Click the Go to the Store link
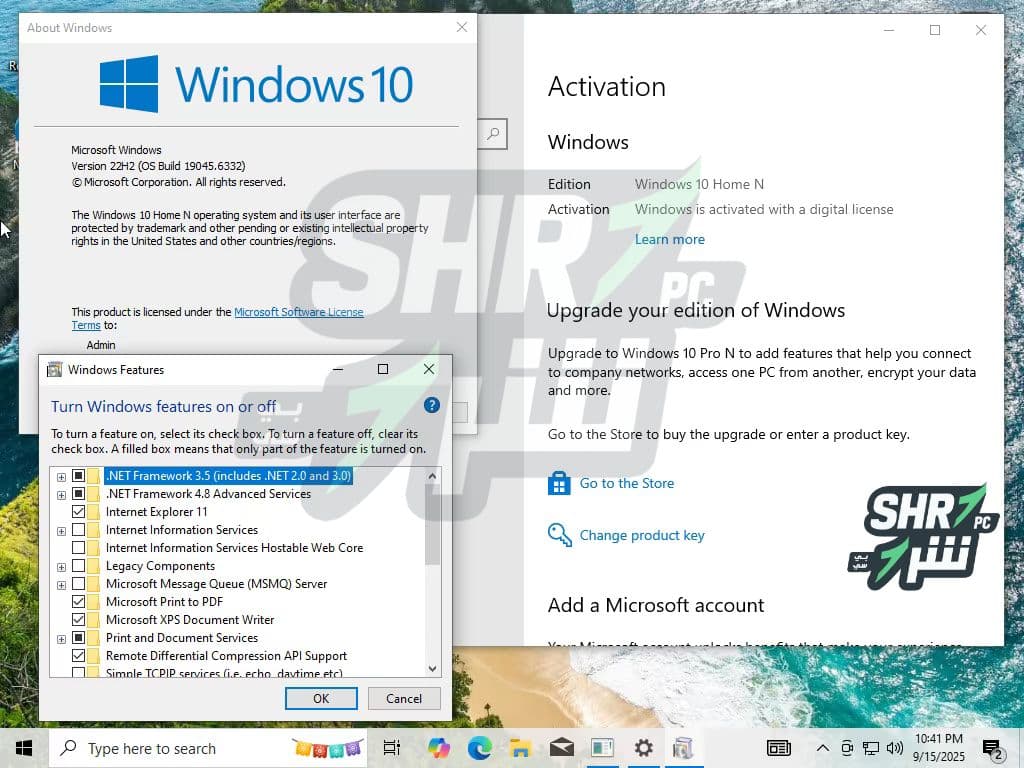 [626, 483]
